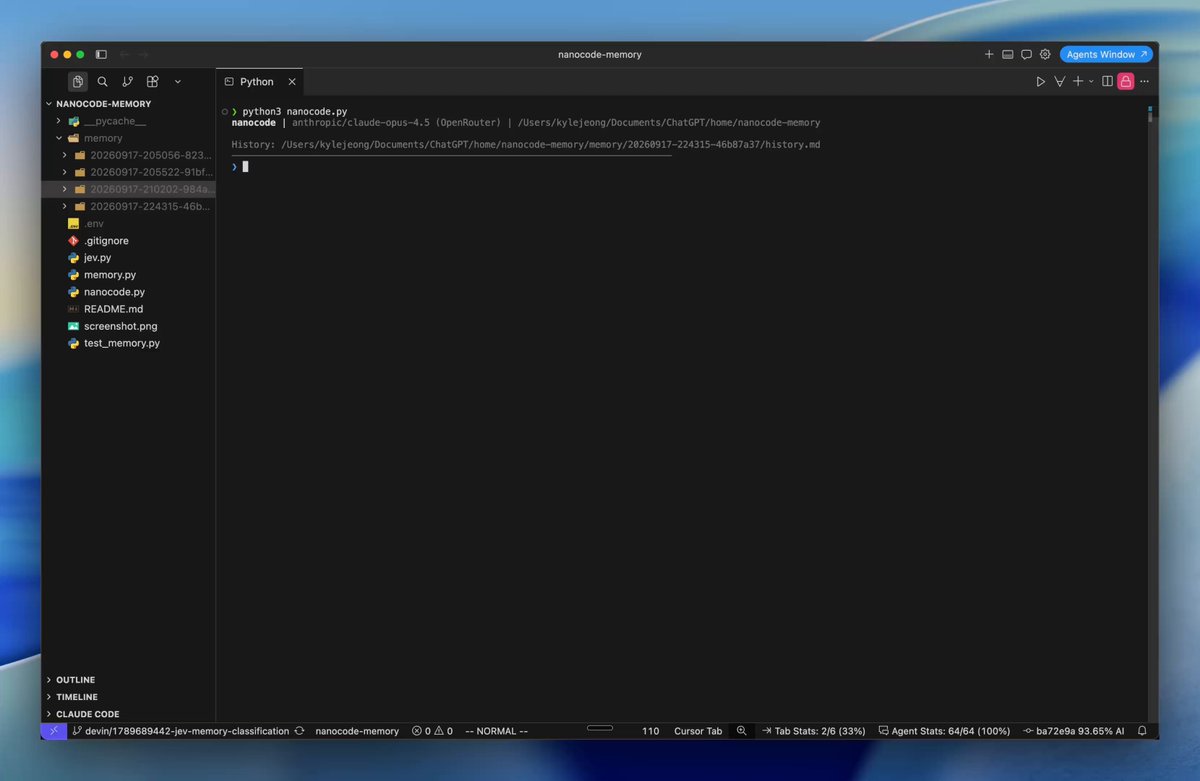Run with the play triangle icon

[1041, 82]
